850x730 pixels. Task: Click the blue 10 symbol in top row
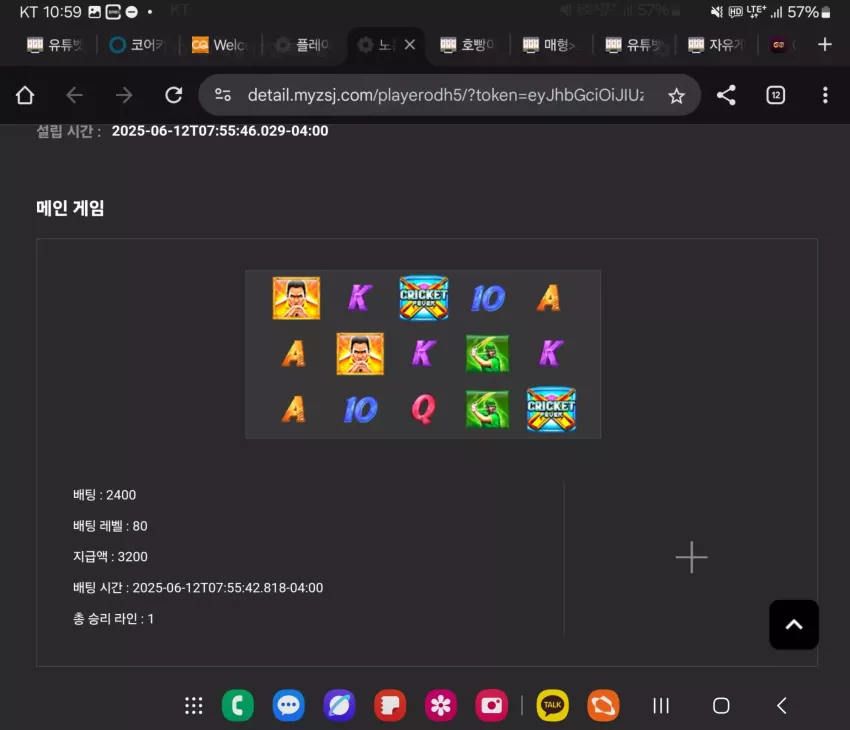point(488,298)
